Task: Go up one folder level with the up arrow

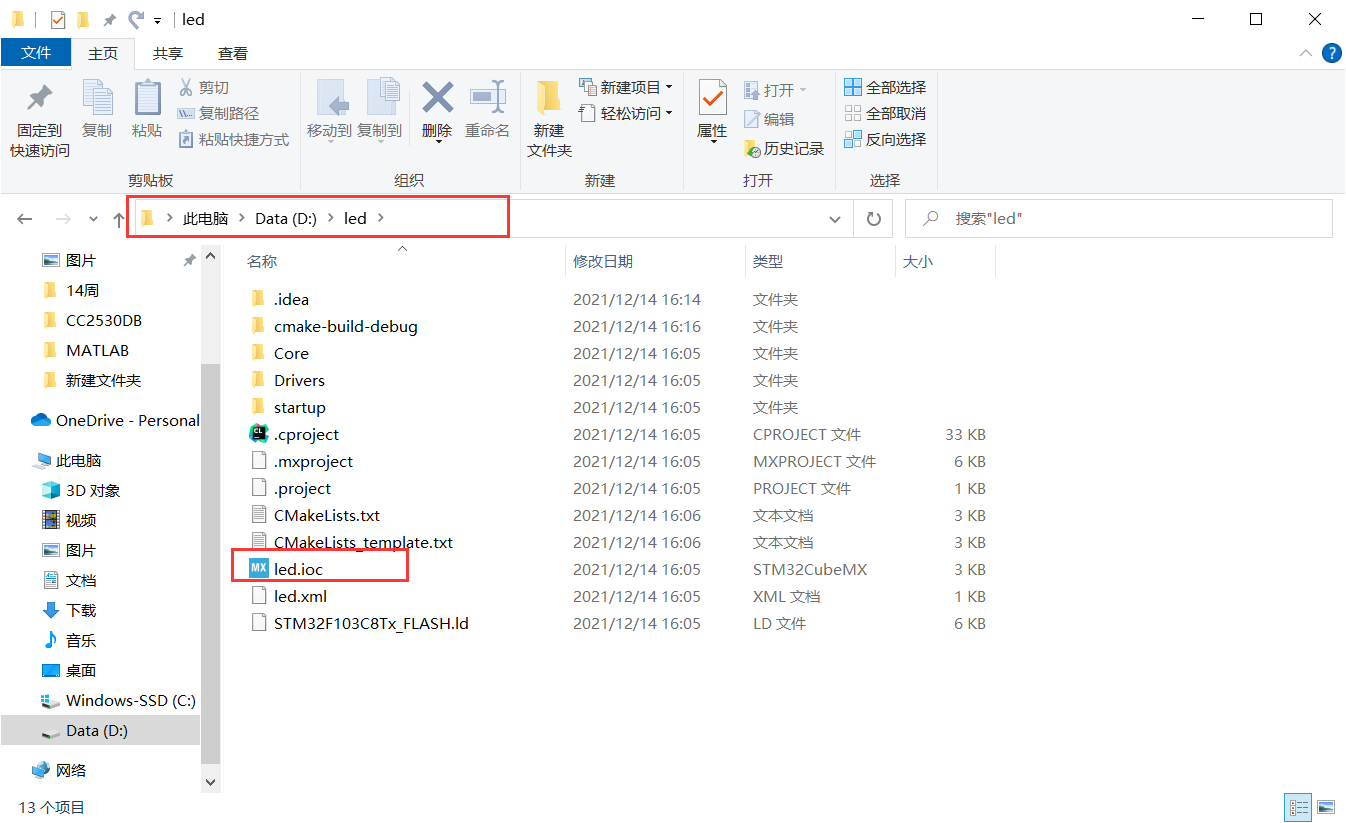Action: point(119,219)
